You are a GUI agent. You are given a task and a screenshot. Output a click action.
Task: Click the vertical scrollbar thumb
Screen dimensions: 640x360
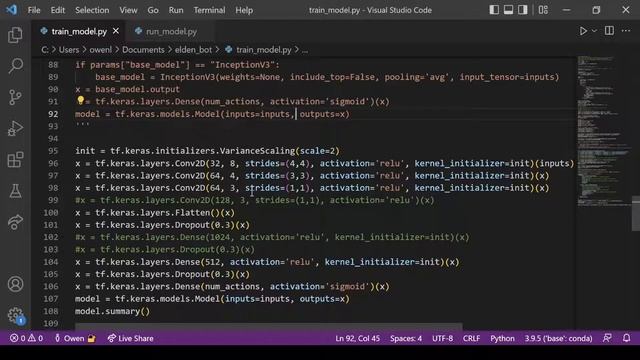(x=636, y=213)
